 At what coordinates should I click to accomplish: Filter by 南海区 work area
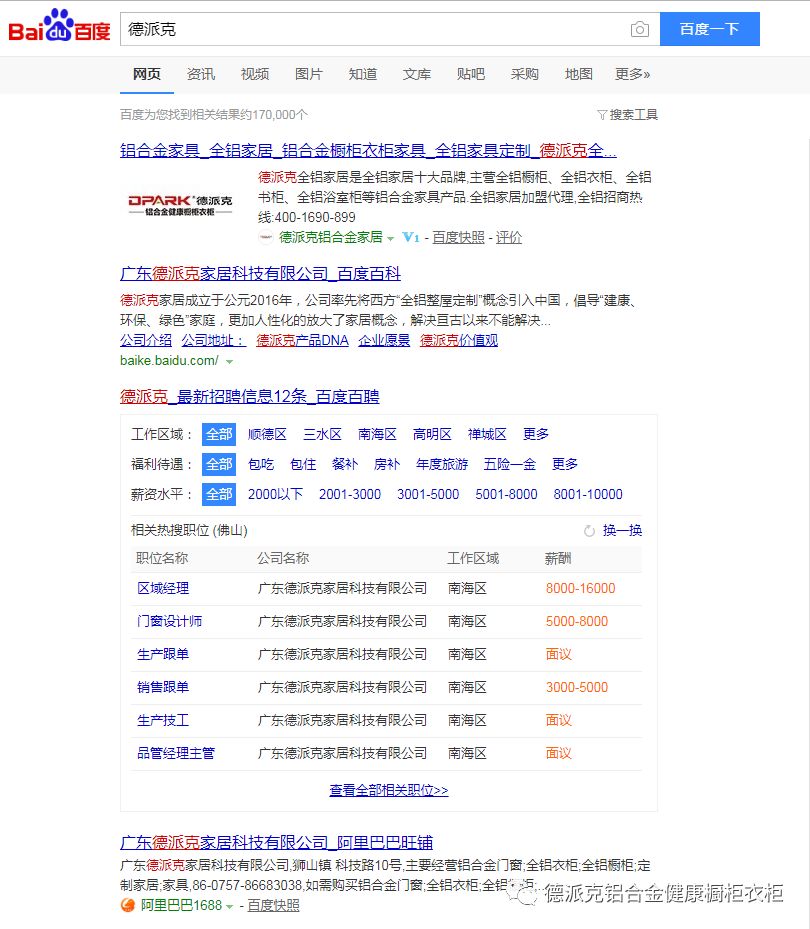[377, 434]
